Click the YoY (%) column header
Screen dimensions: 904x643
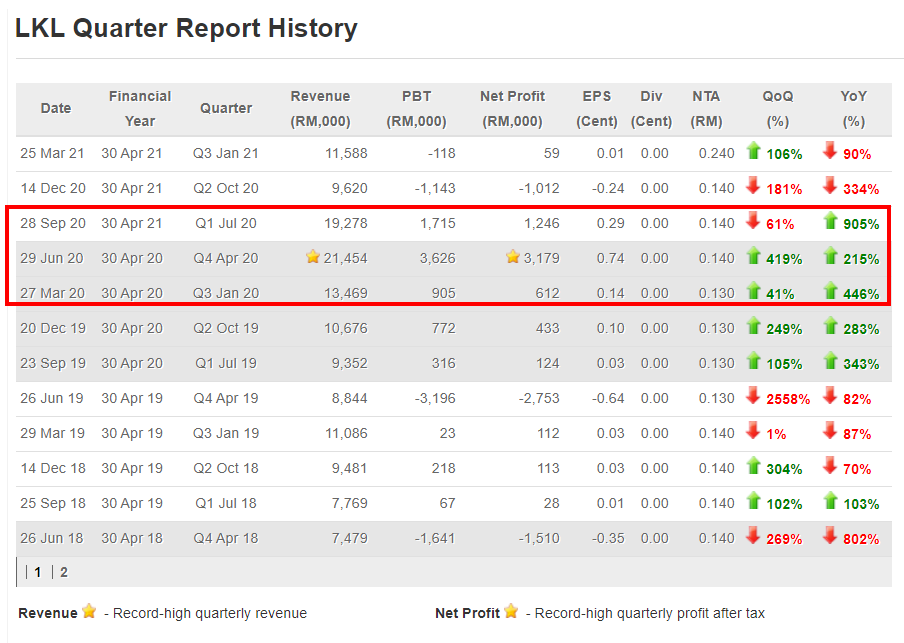coord(853,108)
